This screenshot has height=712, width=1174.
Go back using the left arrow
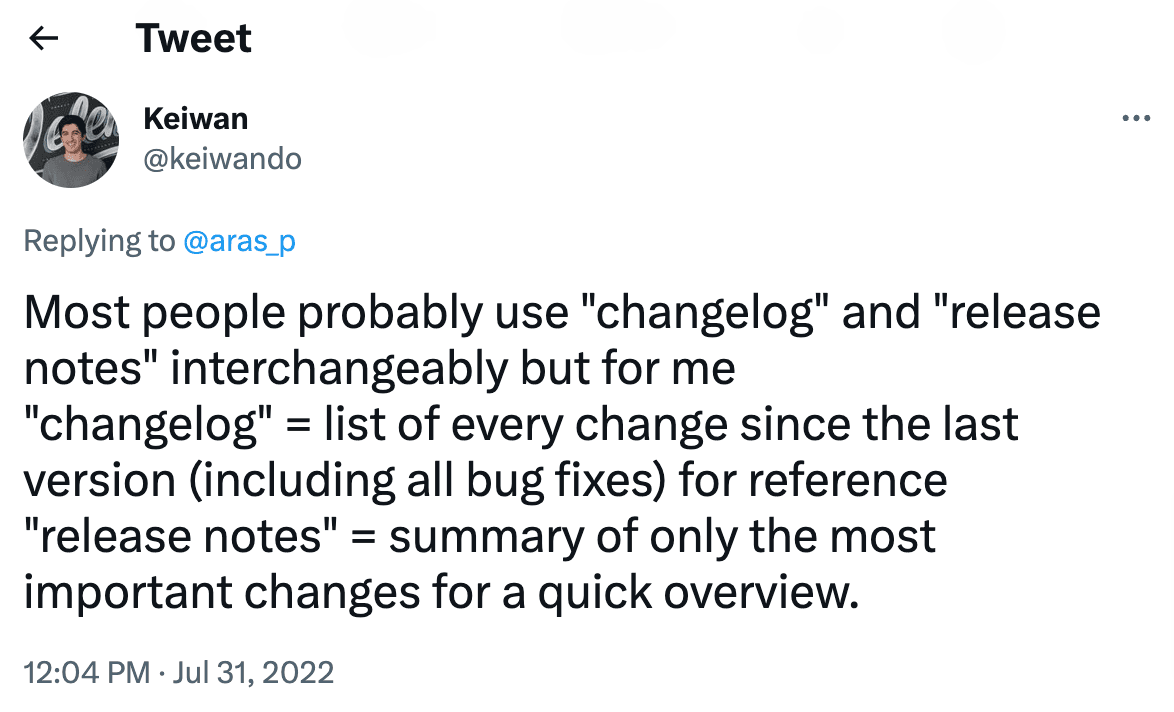[43, 39]
